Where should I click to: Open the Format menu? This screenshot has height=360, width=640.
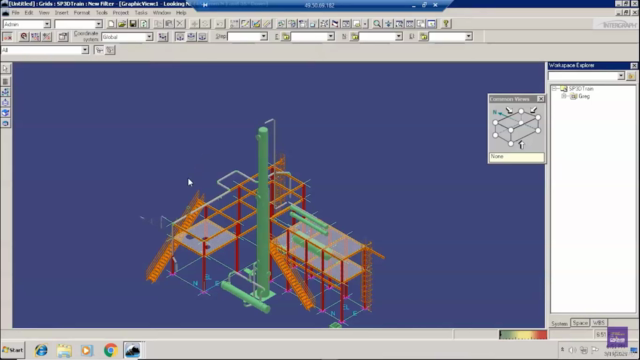click(x=82, y=13)
